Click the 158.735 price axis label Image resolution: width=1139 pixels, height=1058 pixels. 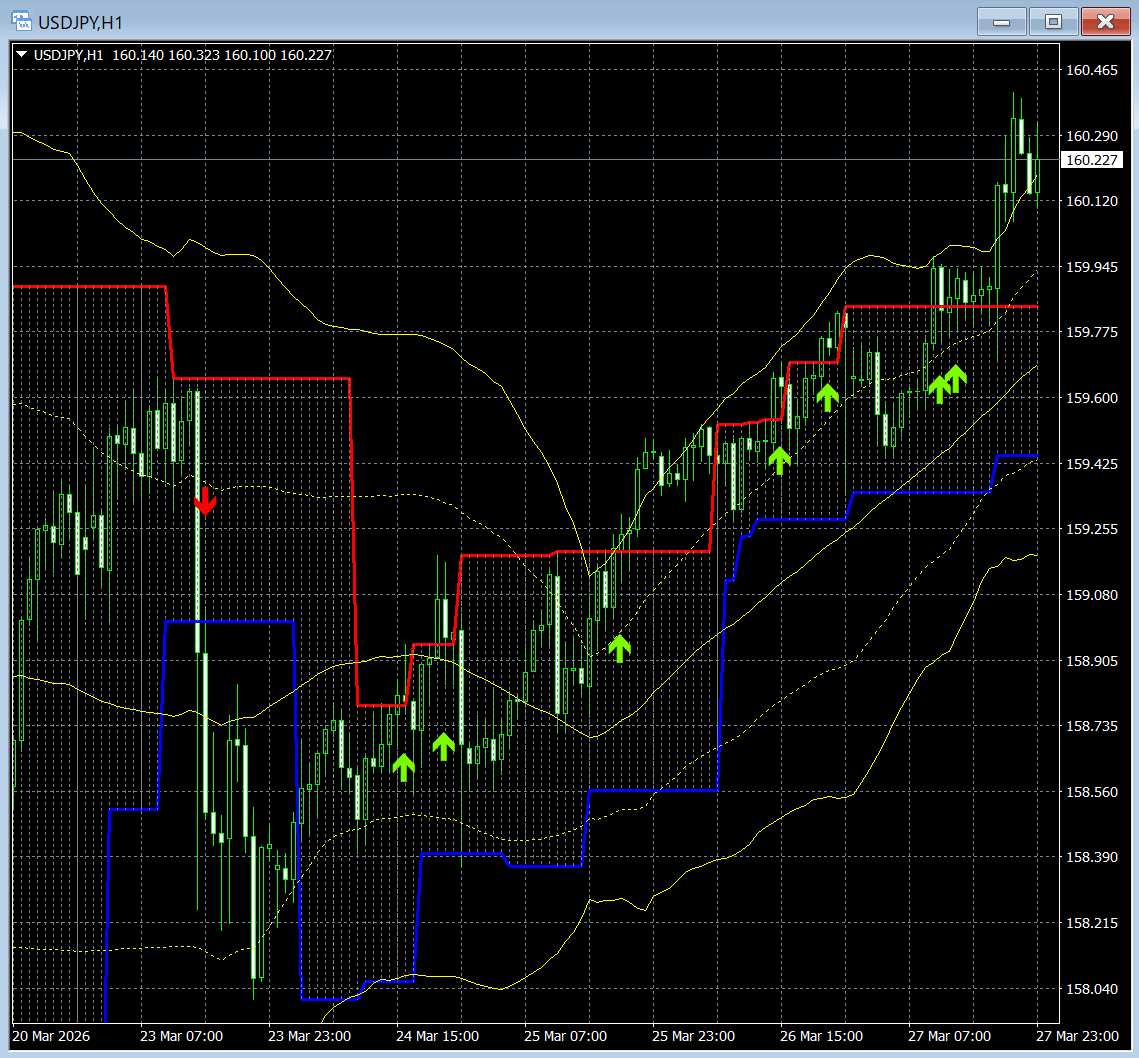[1092, 726]
